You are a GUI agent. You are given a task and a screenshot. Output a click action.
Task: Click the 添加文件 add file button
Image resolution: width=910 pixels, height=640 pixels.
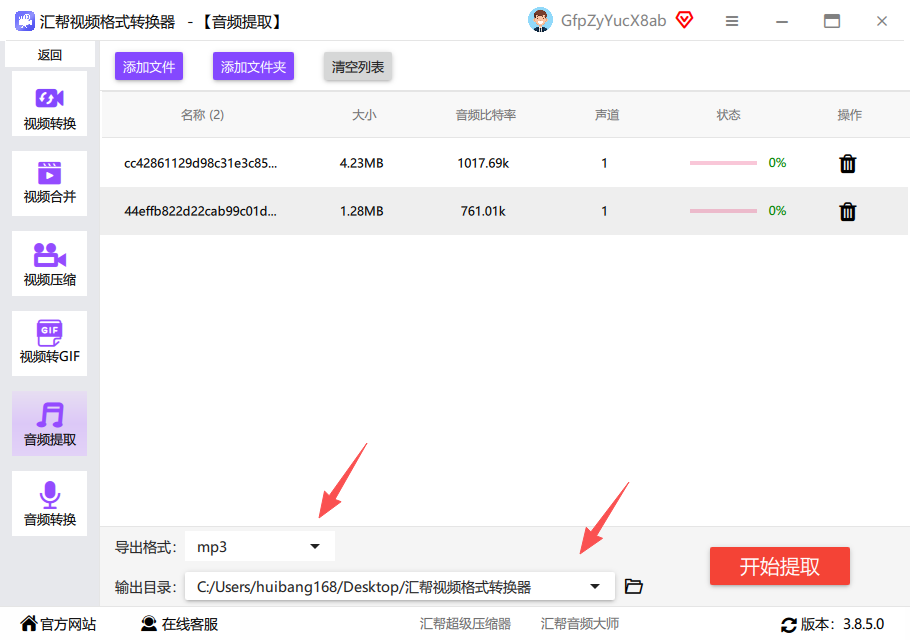pyautogui.click(x=149, y=67)
